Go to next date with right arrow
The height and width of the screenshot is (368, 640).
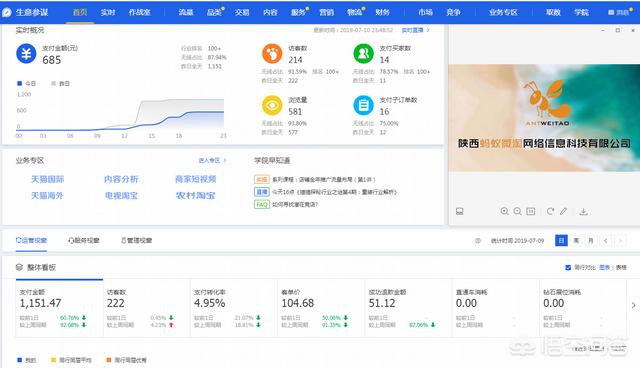tap(620, 241)
